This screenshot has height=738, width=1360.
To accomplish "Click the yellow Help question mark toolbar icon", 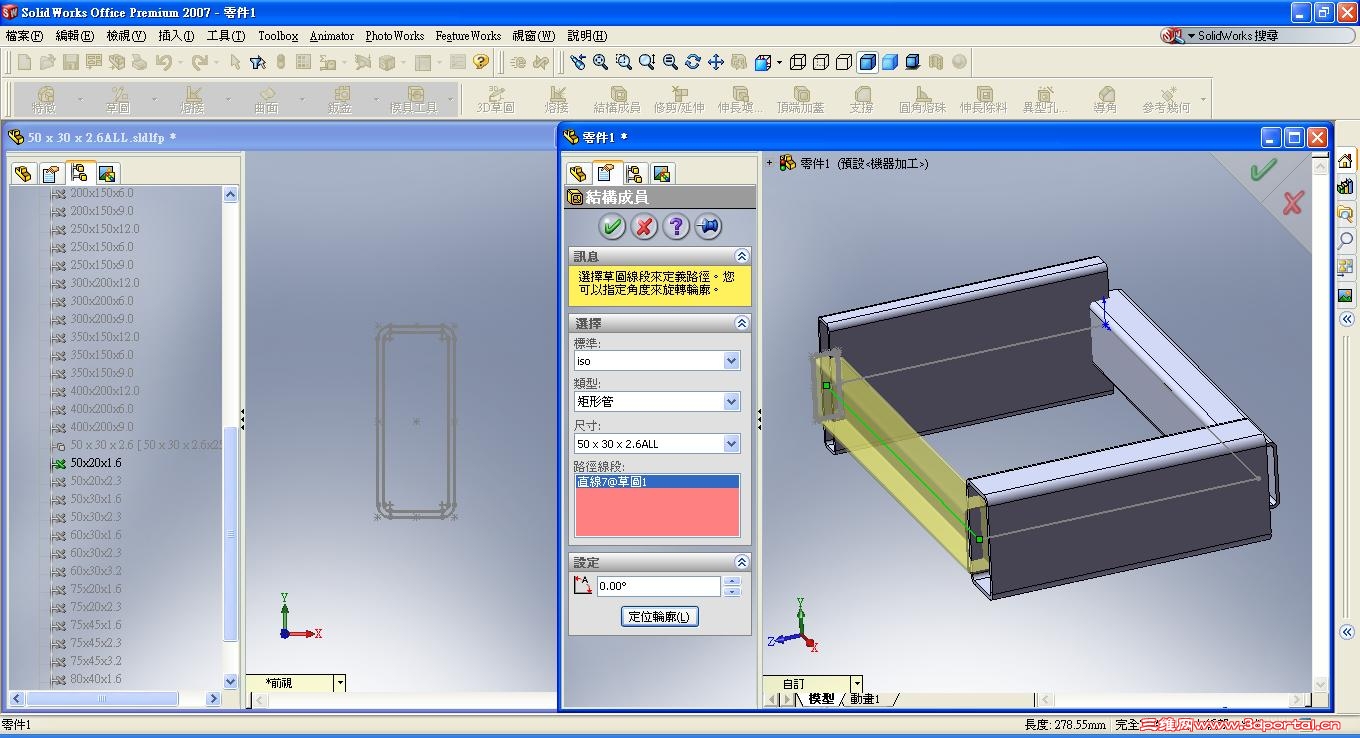I will click(x=481, y=62).
